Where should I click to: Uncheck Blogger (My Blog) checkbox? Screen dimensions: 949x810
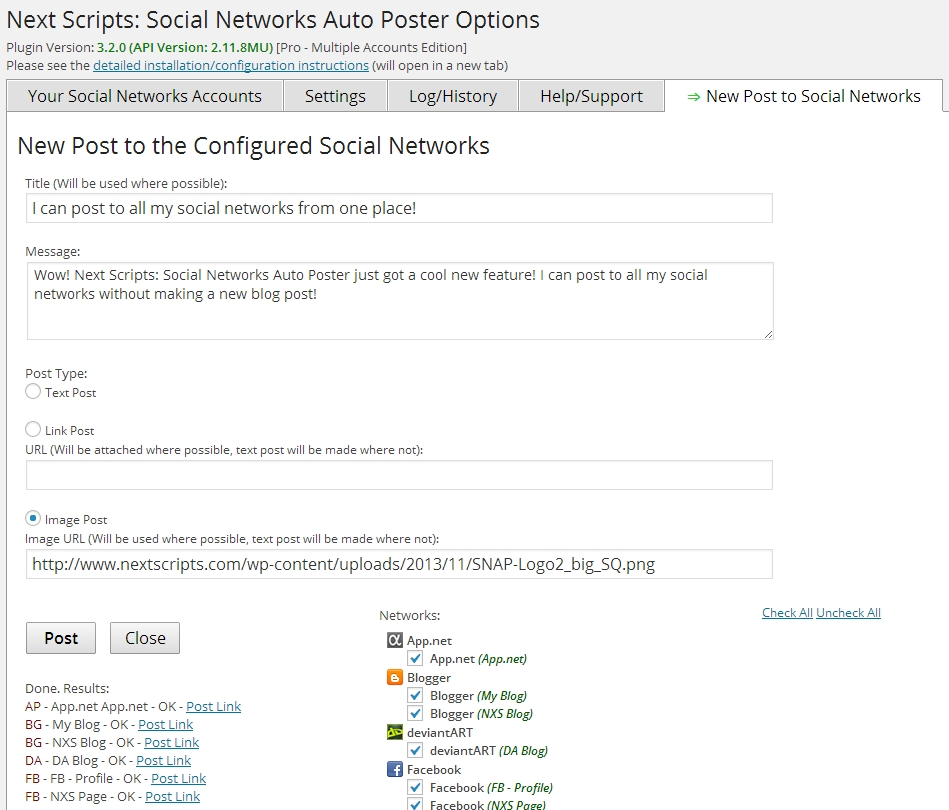[415, 695]
